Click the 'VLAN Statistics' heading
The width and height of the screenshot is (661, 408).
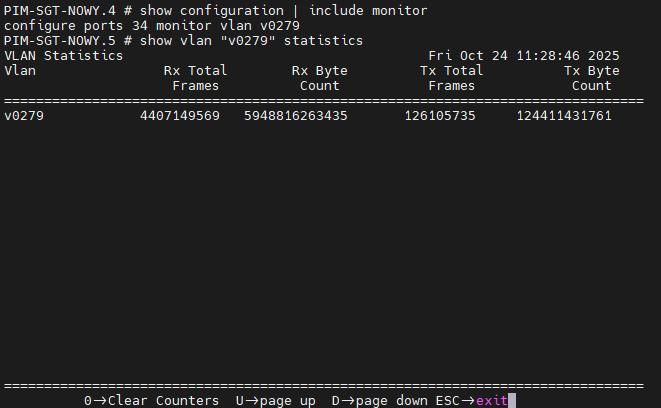pos(63,56)
